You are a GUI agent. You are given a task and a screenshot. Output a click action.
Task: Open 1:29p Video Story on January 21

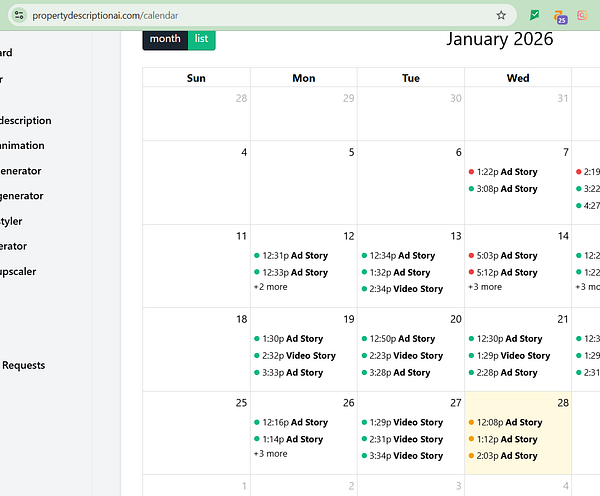point(509,356)
